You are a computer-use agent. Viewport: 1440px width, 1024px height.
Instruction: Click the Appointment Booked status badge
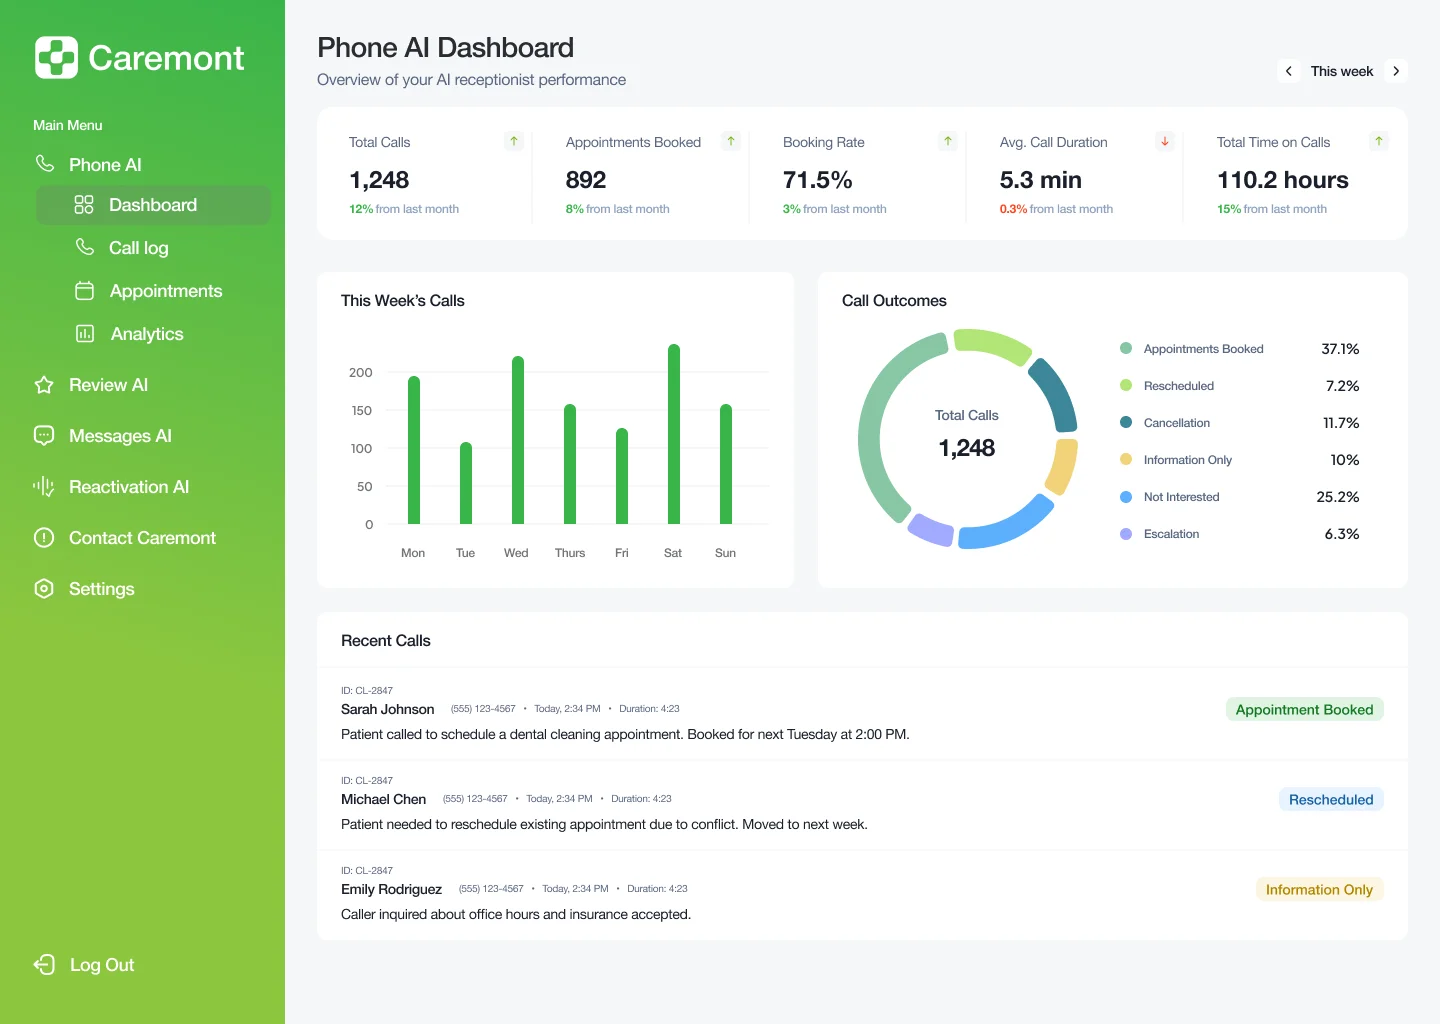coord(1304,709)
